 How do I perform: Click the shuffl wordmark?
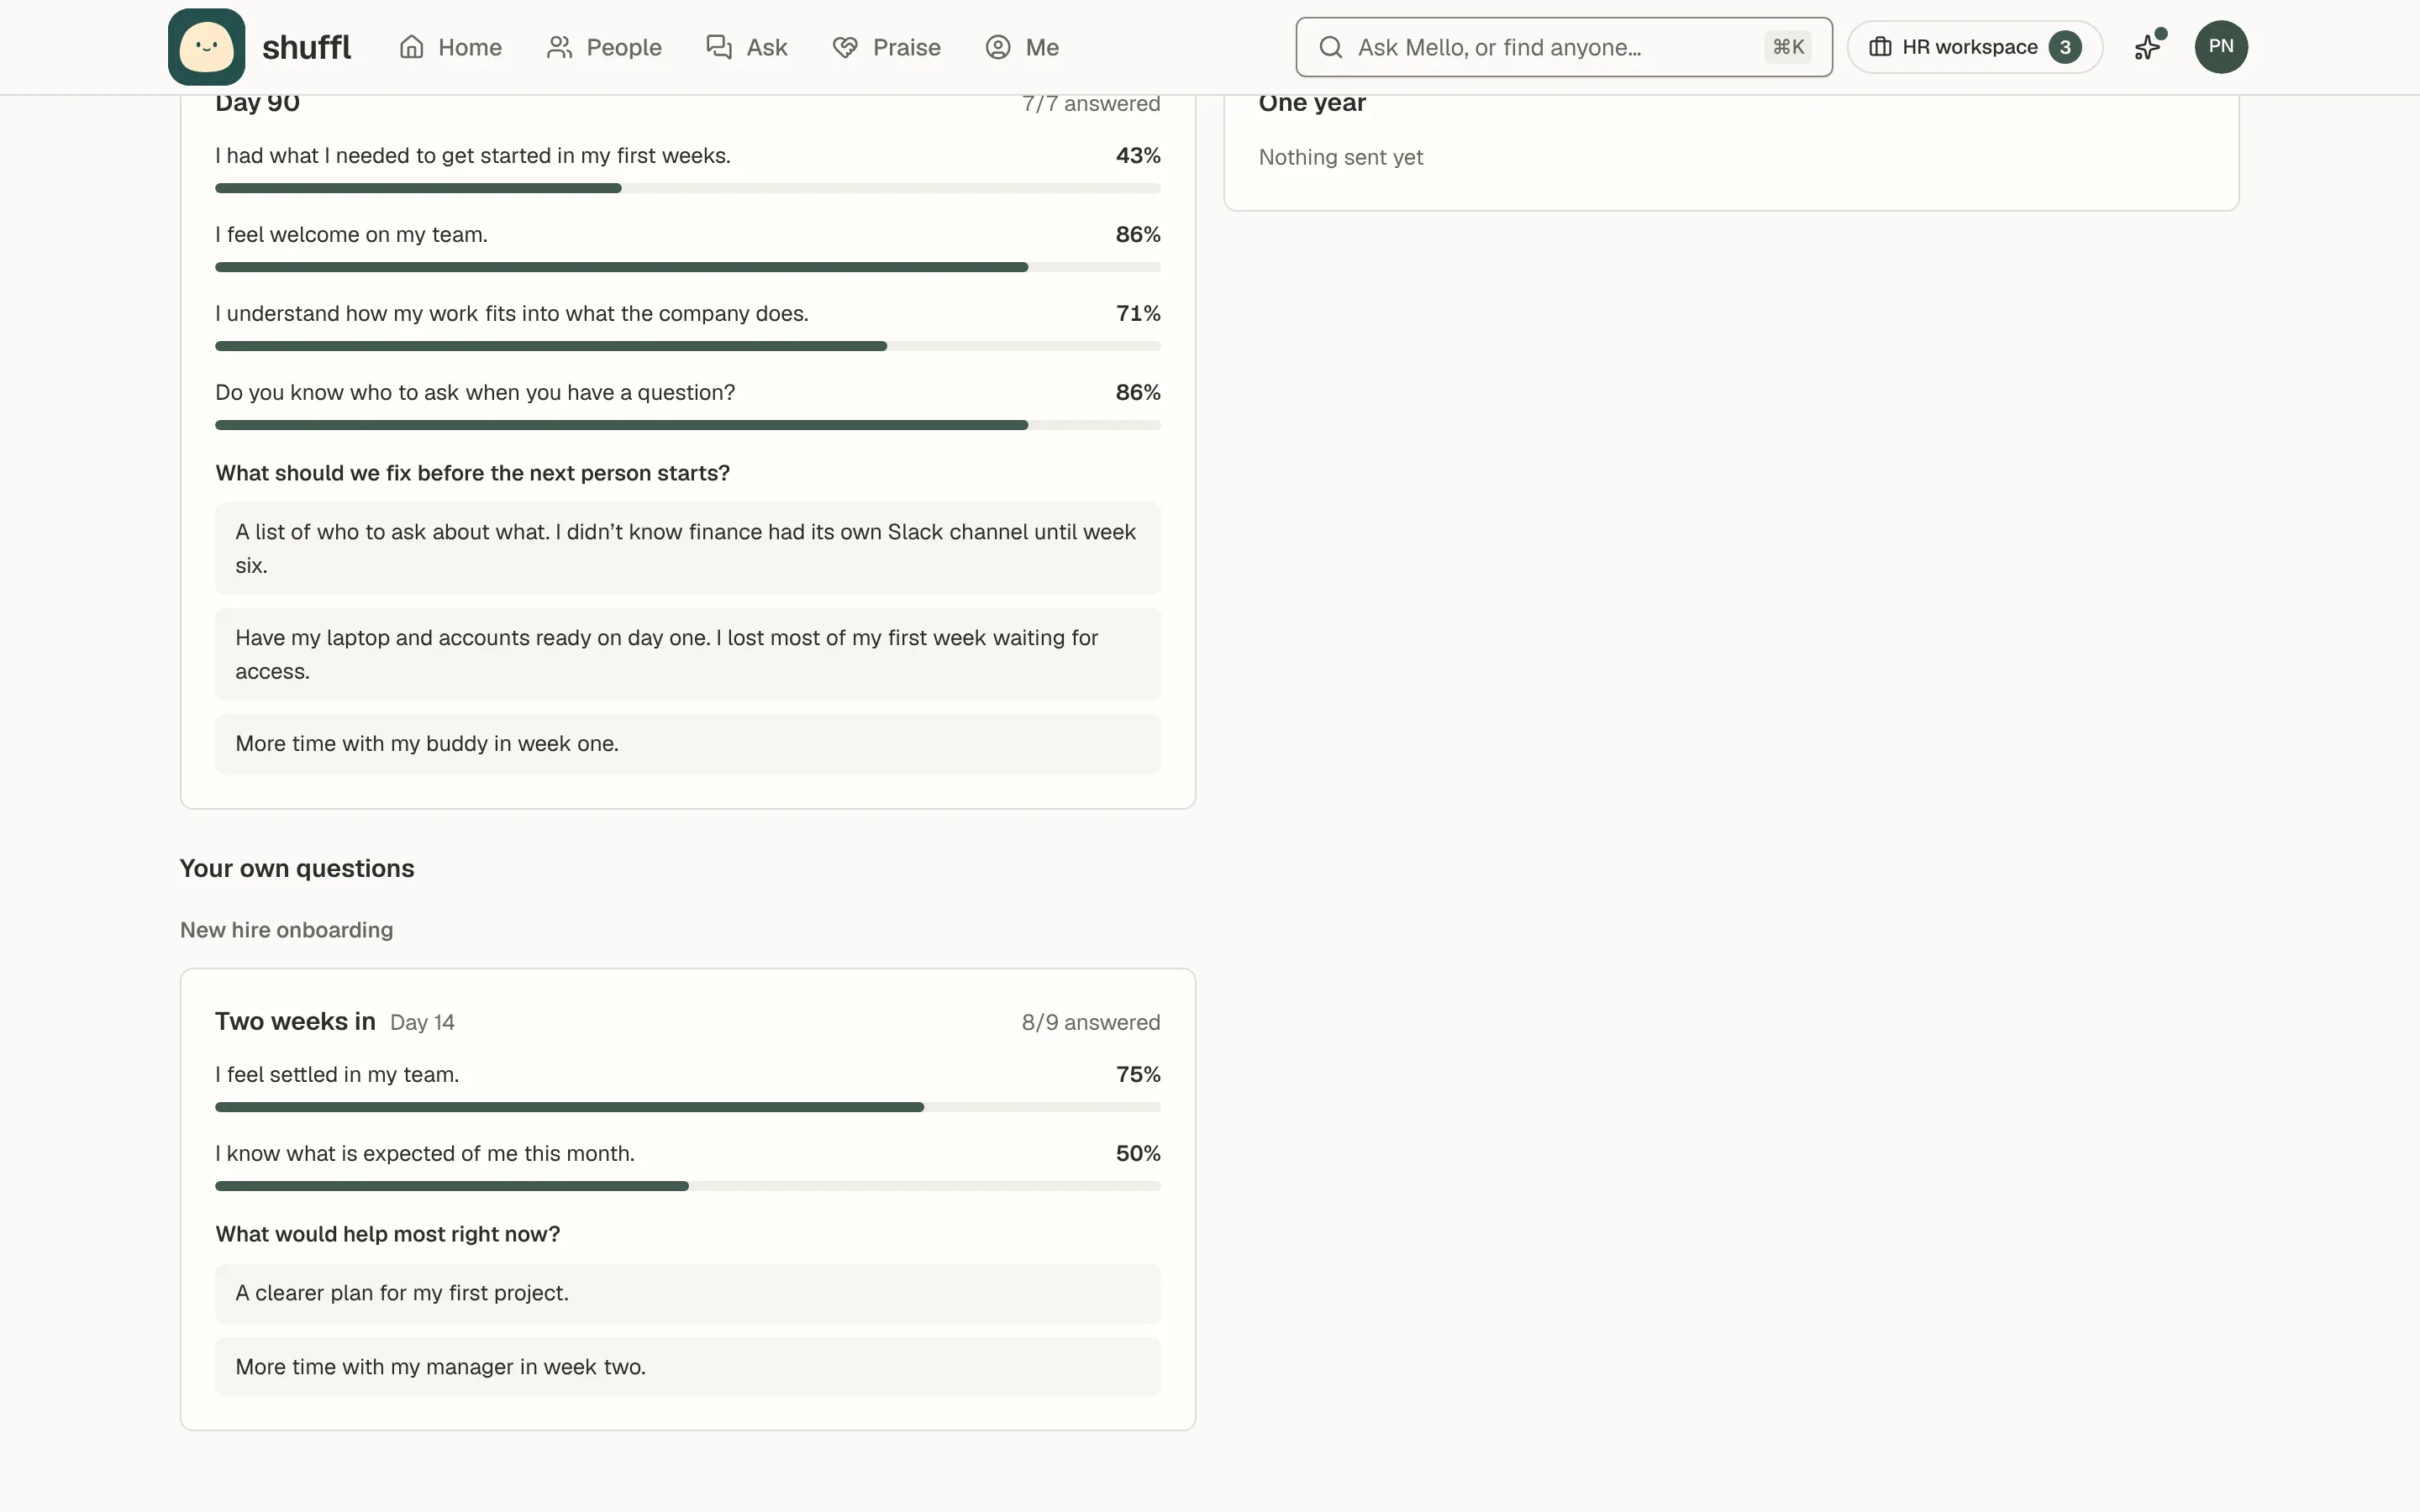point(306,47)
